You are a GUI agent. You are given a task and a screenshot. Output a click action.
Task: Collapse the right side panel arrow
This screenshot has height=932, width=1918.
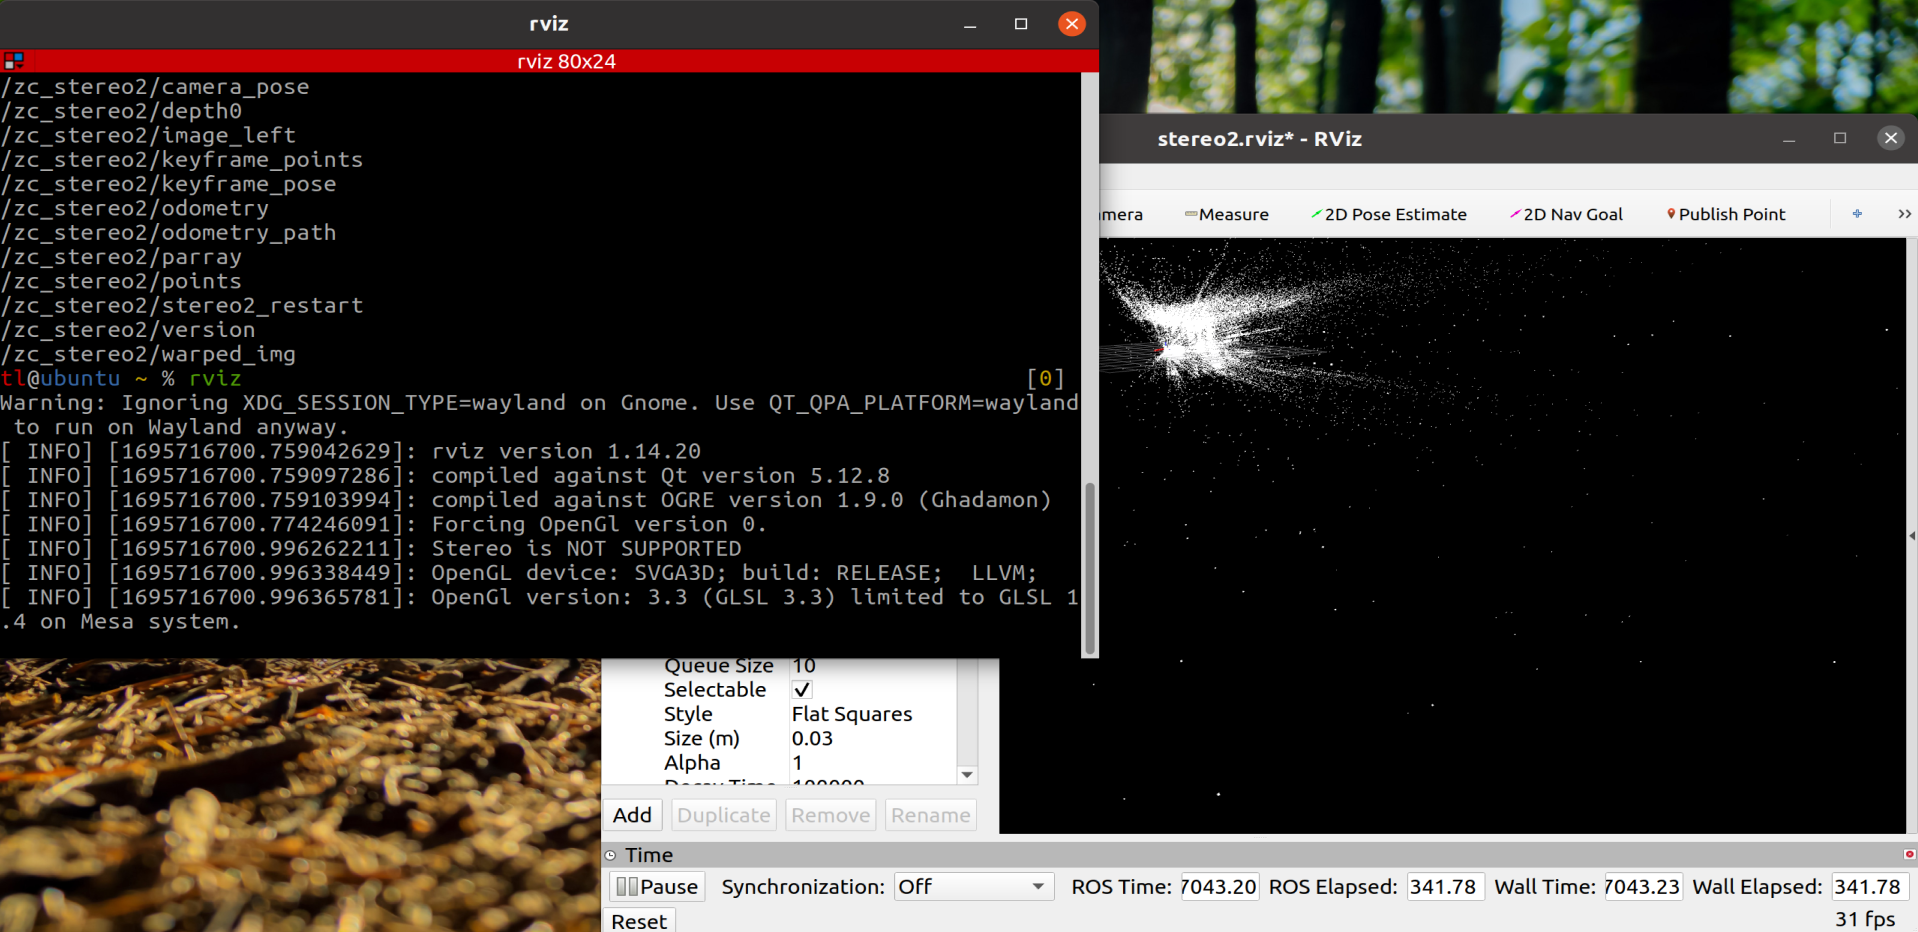pyautogui.click(x=1912, y=536)
